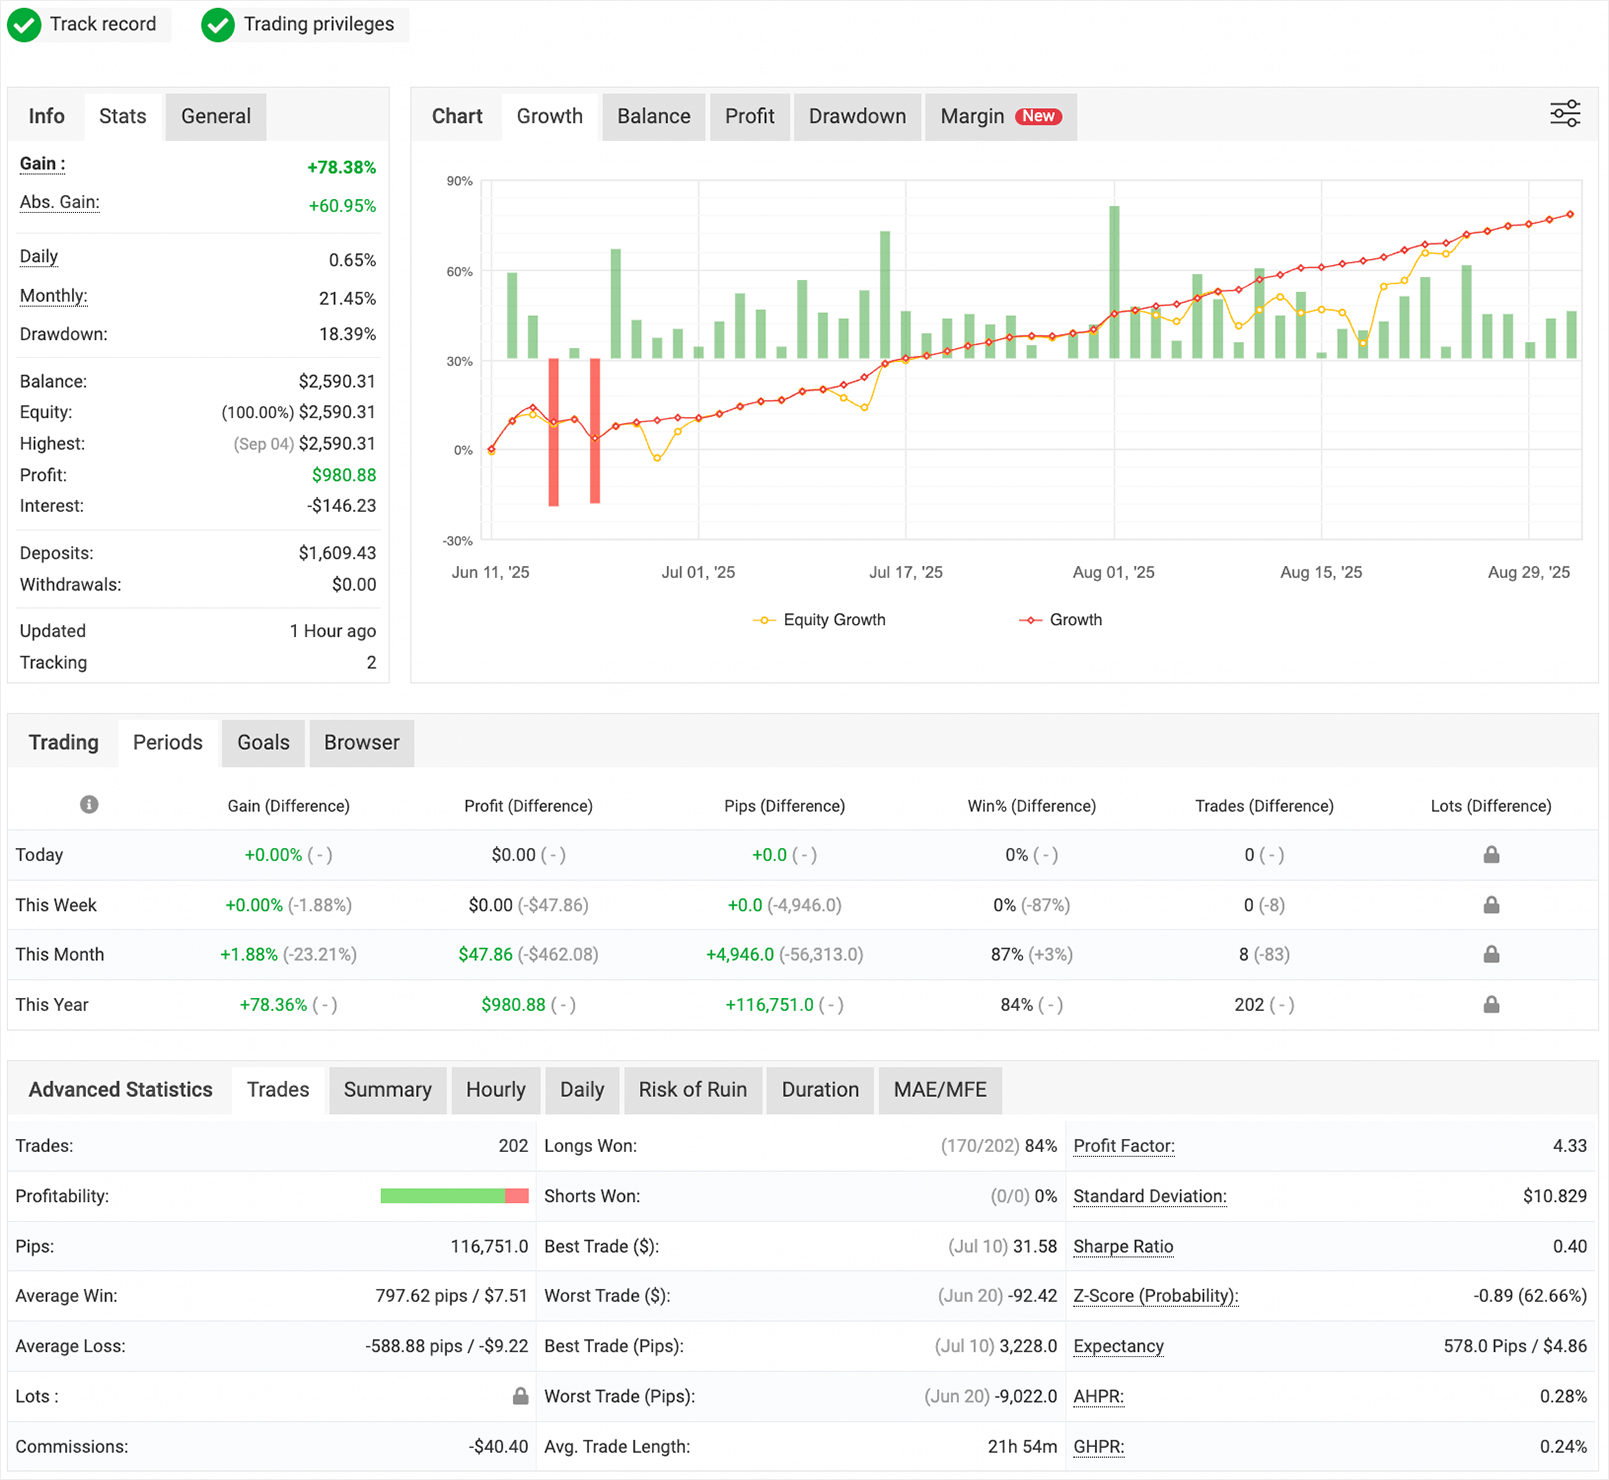1609x1480 pixels.
Task: Toggle the Growth legend series
Action: pyautogui.click(x=1061, y=620)
